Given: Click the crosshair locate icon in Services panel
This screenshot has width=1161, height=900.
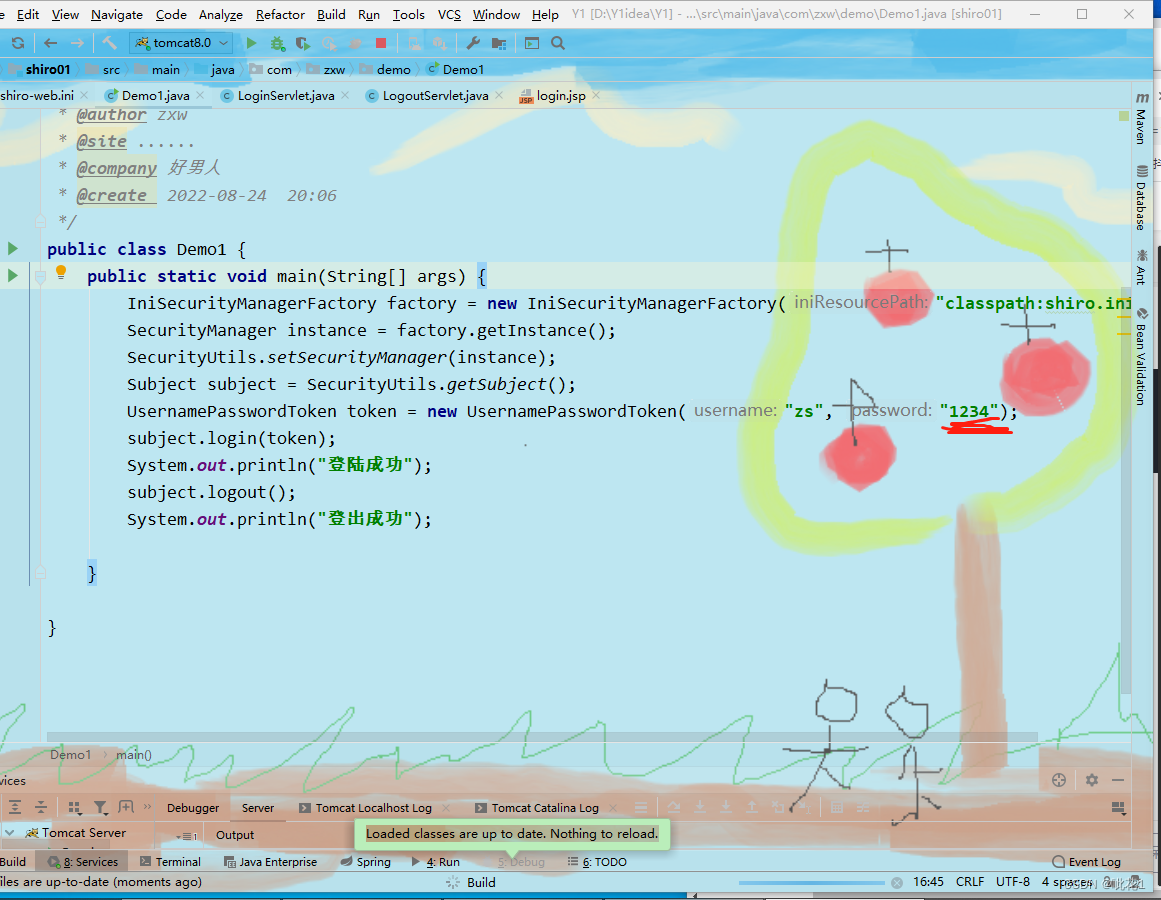Looking at the screenshot, I should (1059, 779).
